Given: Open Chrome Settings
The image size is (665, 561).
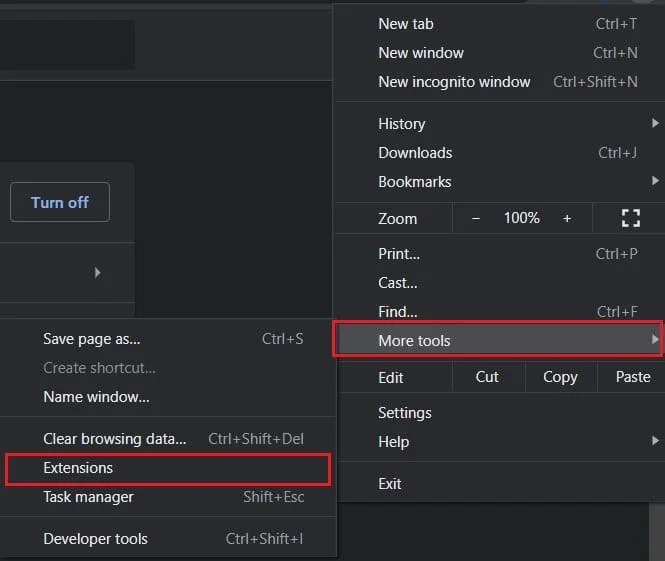Looking at the screenshot, I should [x=405, y=413].
